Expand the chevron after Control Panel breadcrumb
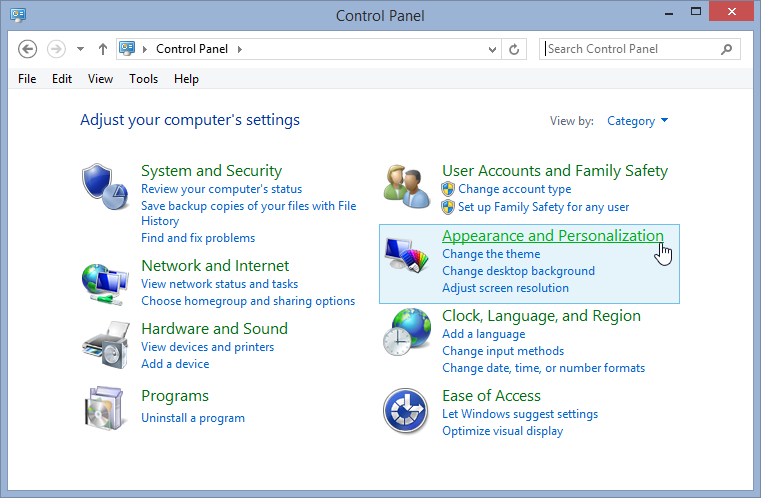This screenshot has width=761, height=498. (x=240, y=49)
